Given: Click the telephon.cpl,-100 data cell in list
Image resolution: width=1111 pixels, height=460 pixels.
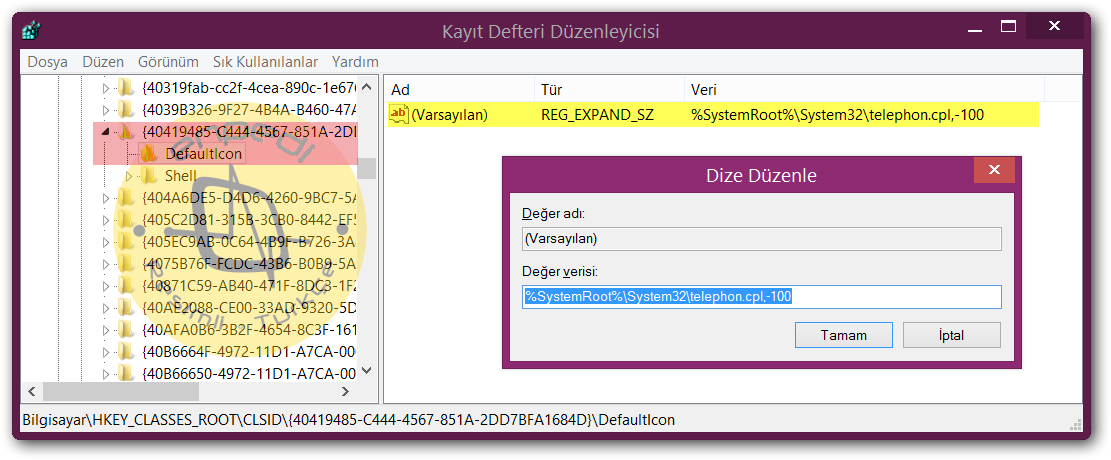Looking at the screenshot, I should pos(838,114).
